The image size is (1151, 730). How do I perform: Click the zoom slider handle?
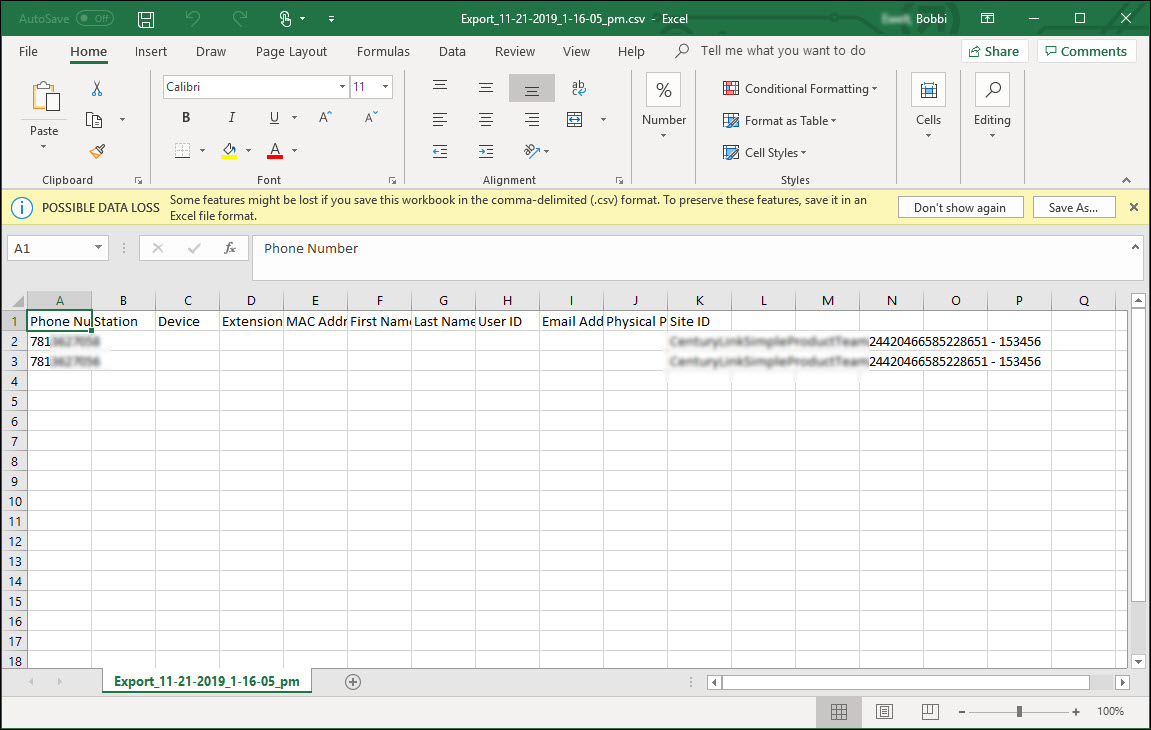pos(1019,712)
